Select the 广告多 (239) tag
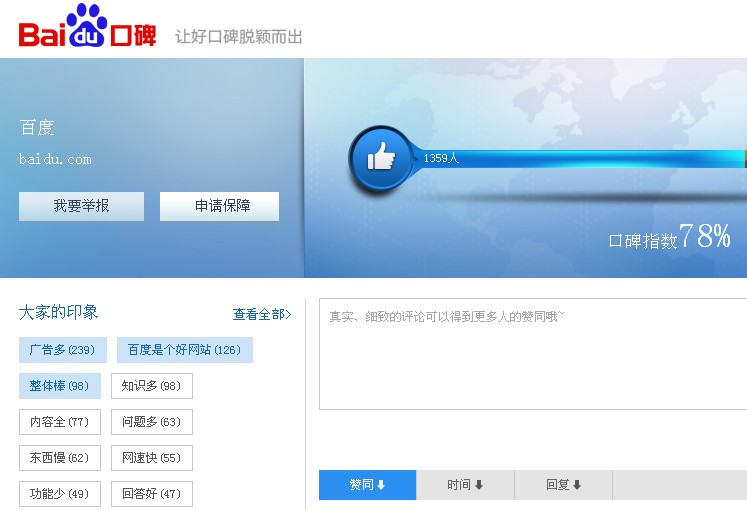Image resolution: width=747 pixels, height=510 pixels. pos(63,350)
